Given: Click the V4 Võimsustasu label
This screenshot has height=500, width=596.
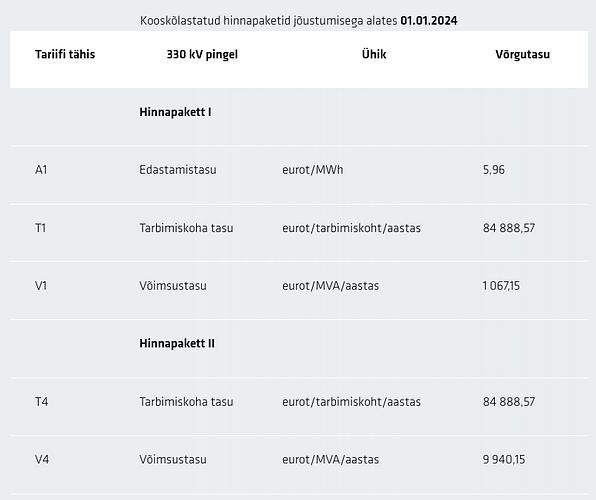Looking at the screenshot, I should [x=173, y=460].
